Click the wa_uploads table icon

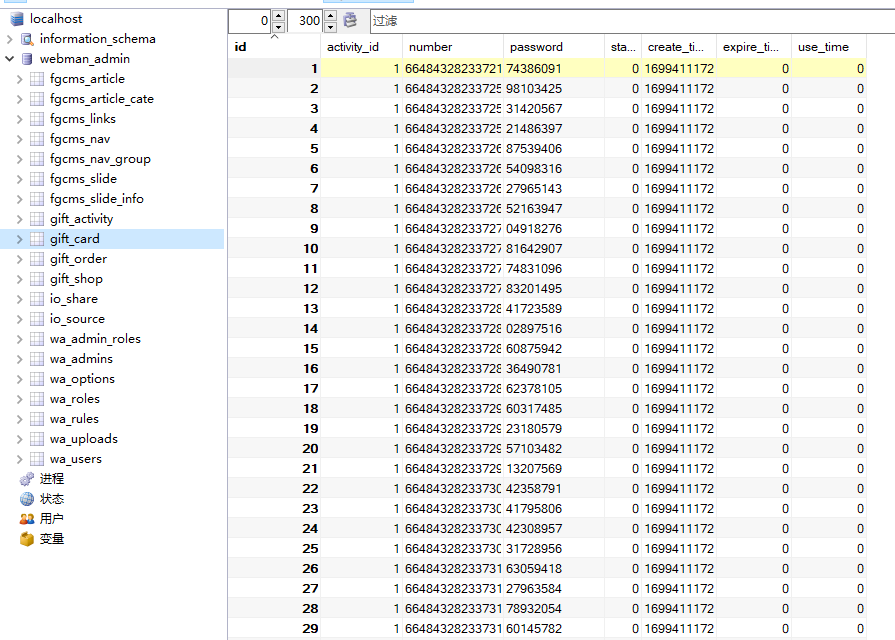point(37,438)
